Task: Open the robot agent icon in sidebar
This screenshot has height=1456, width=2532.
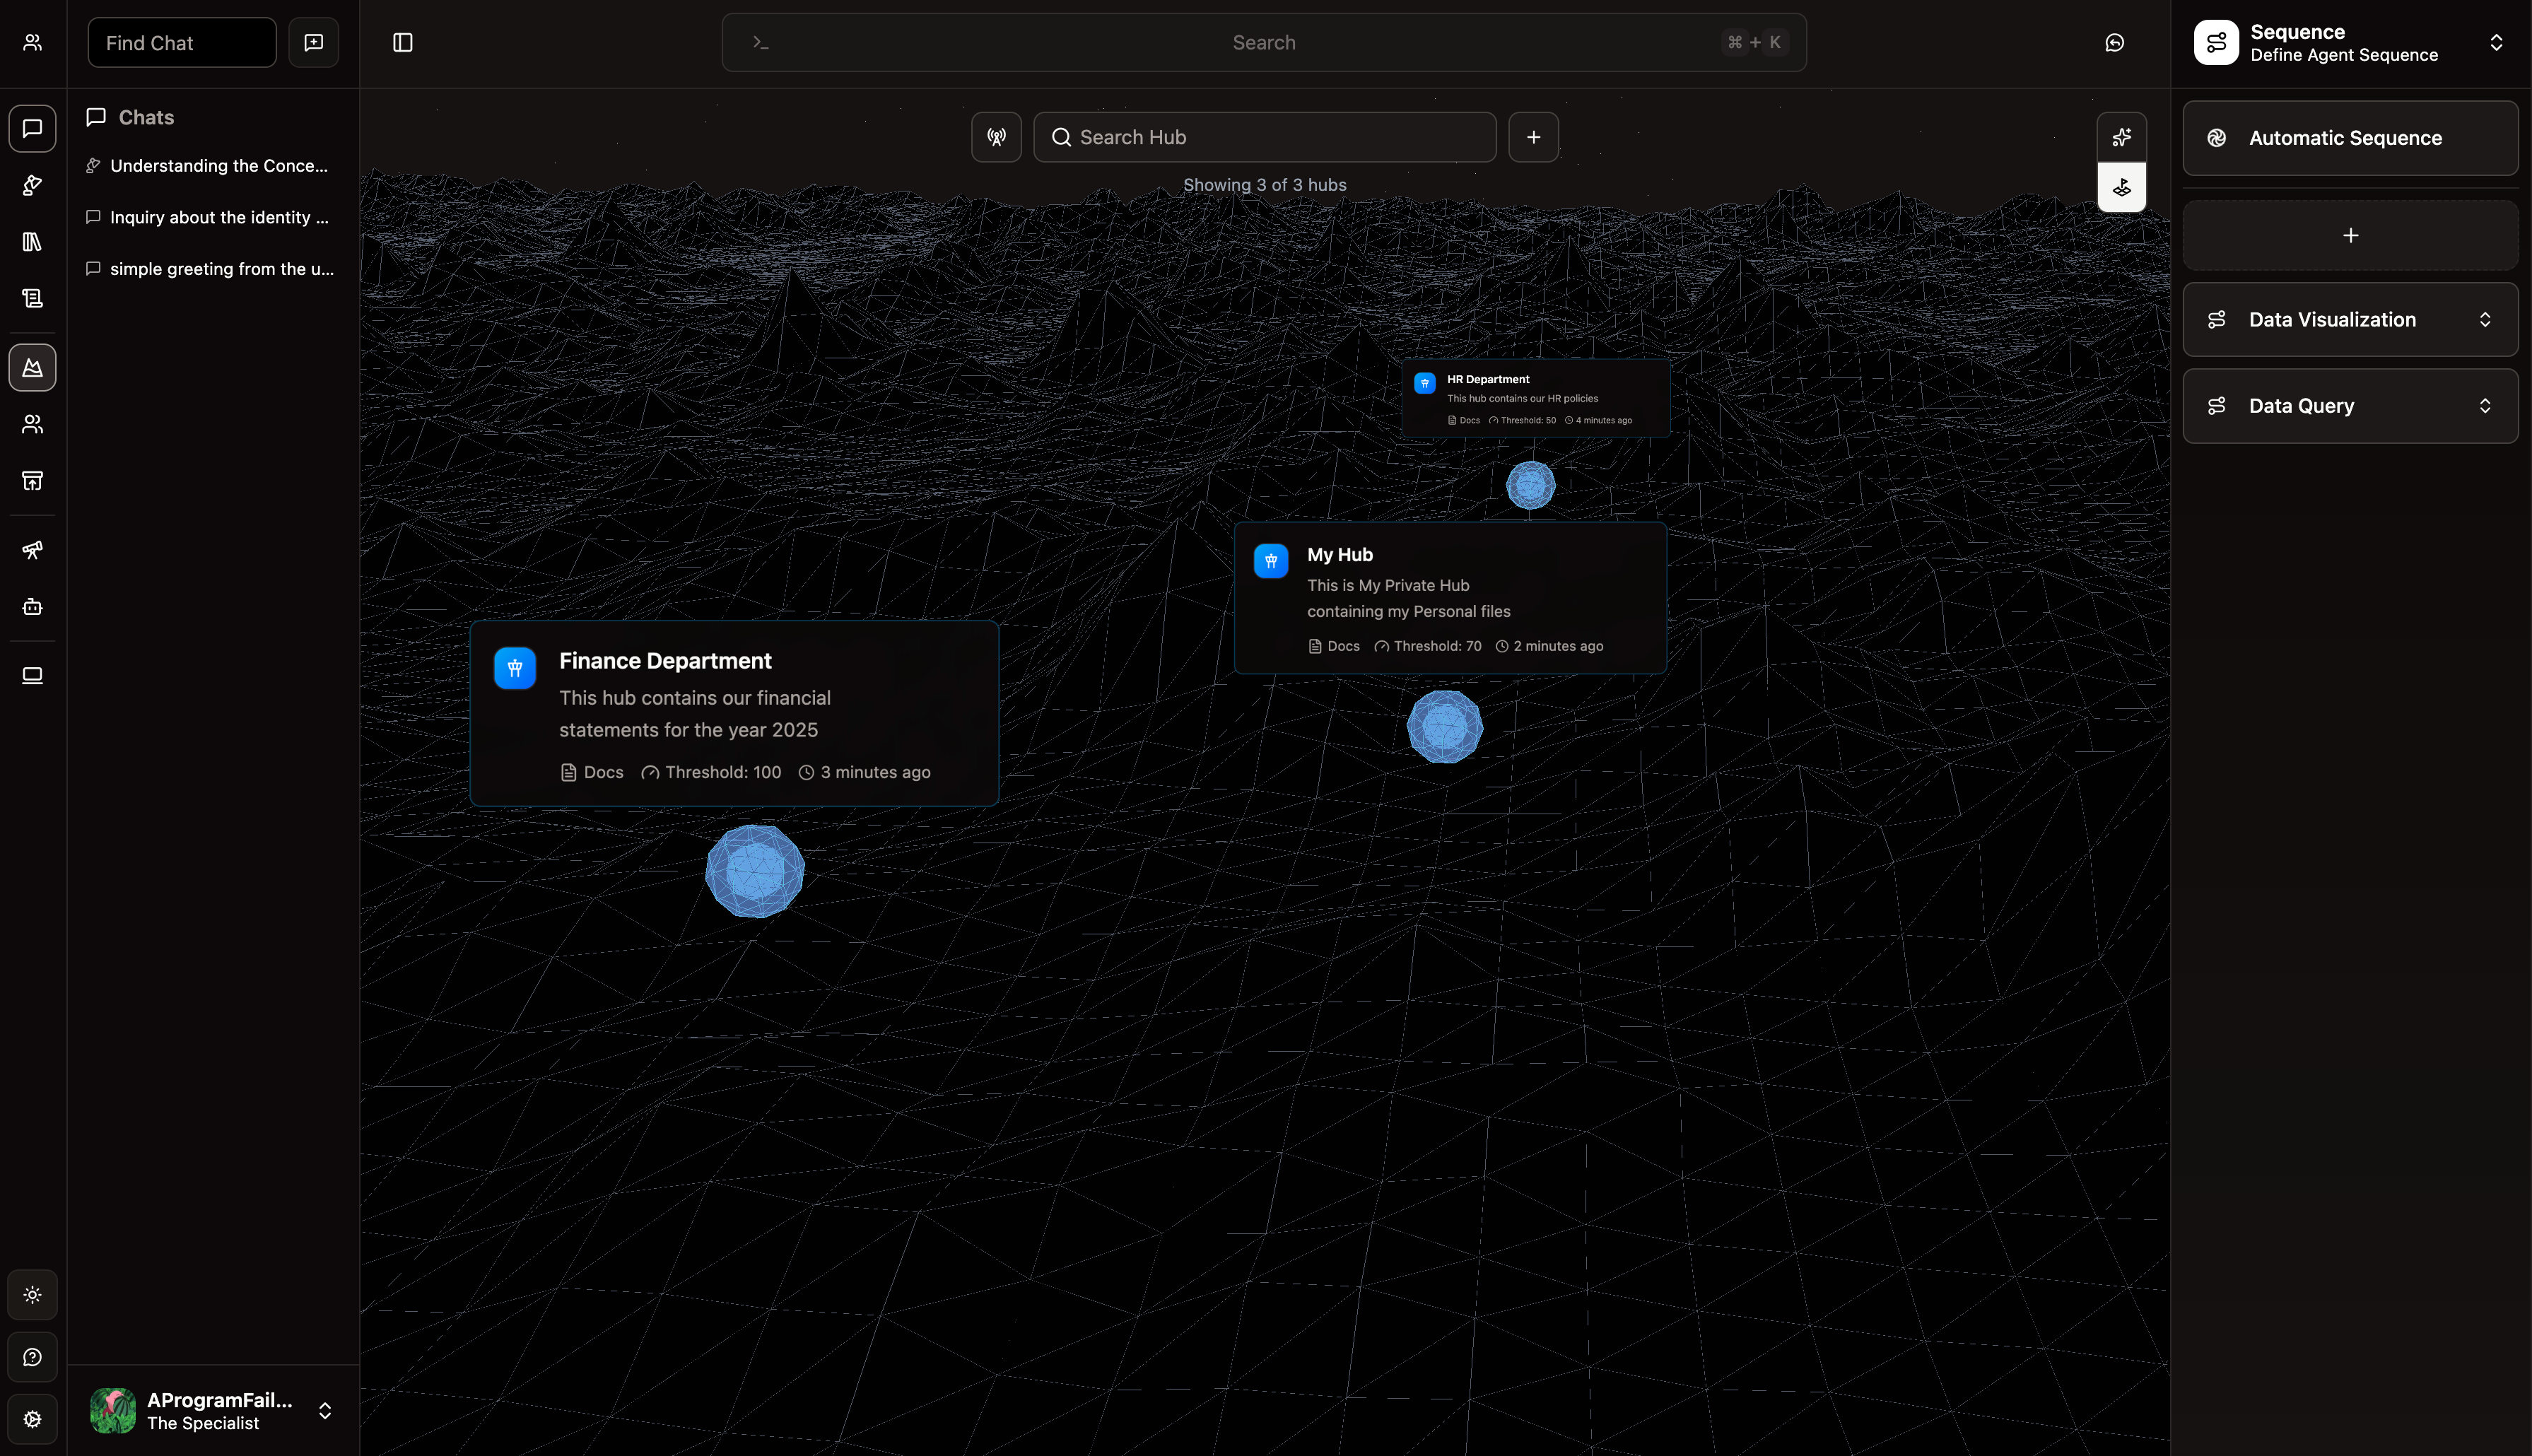Action: click(32, 607)
